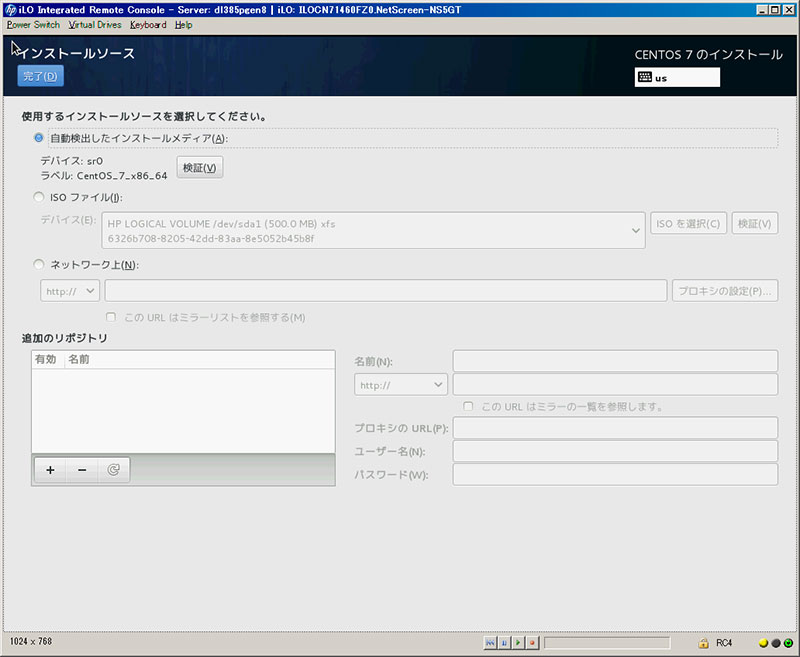Image resolution: width=800 pixels, height=657 pixels.
Task: Click the CENTOS 7 のインストール text
Action: (x=709, y=55)
